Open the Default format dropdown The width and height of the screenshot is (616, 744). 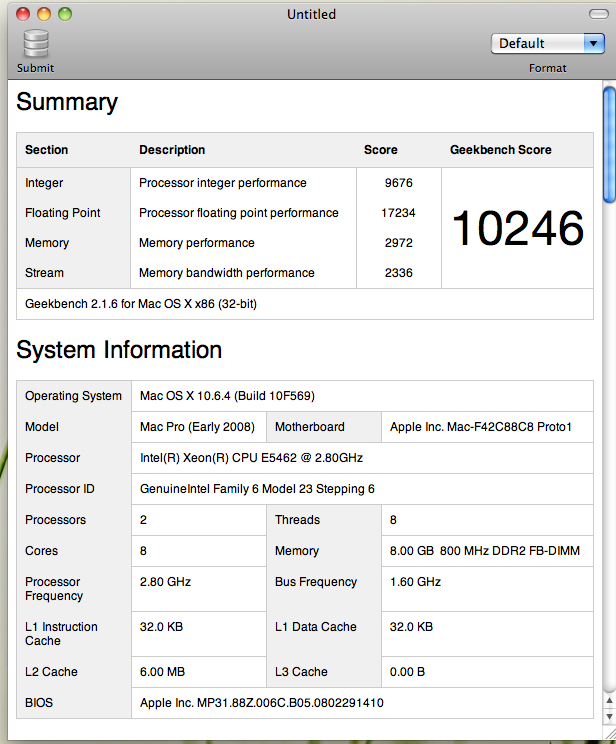click(x=548, y=44)
